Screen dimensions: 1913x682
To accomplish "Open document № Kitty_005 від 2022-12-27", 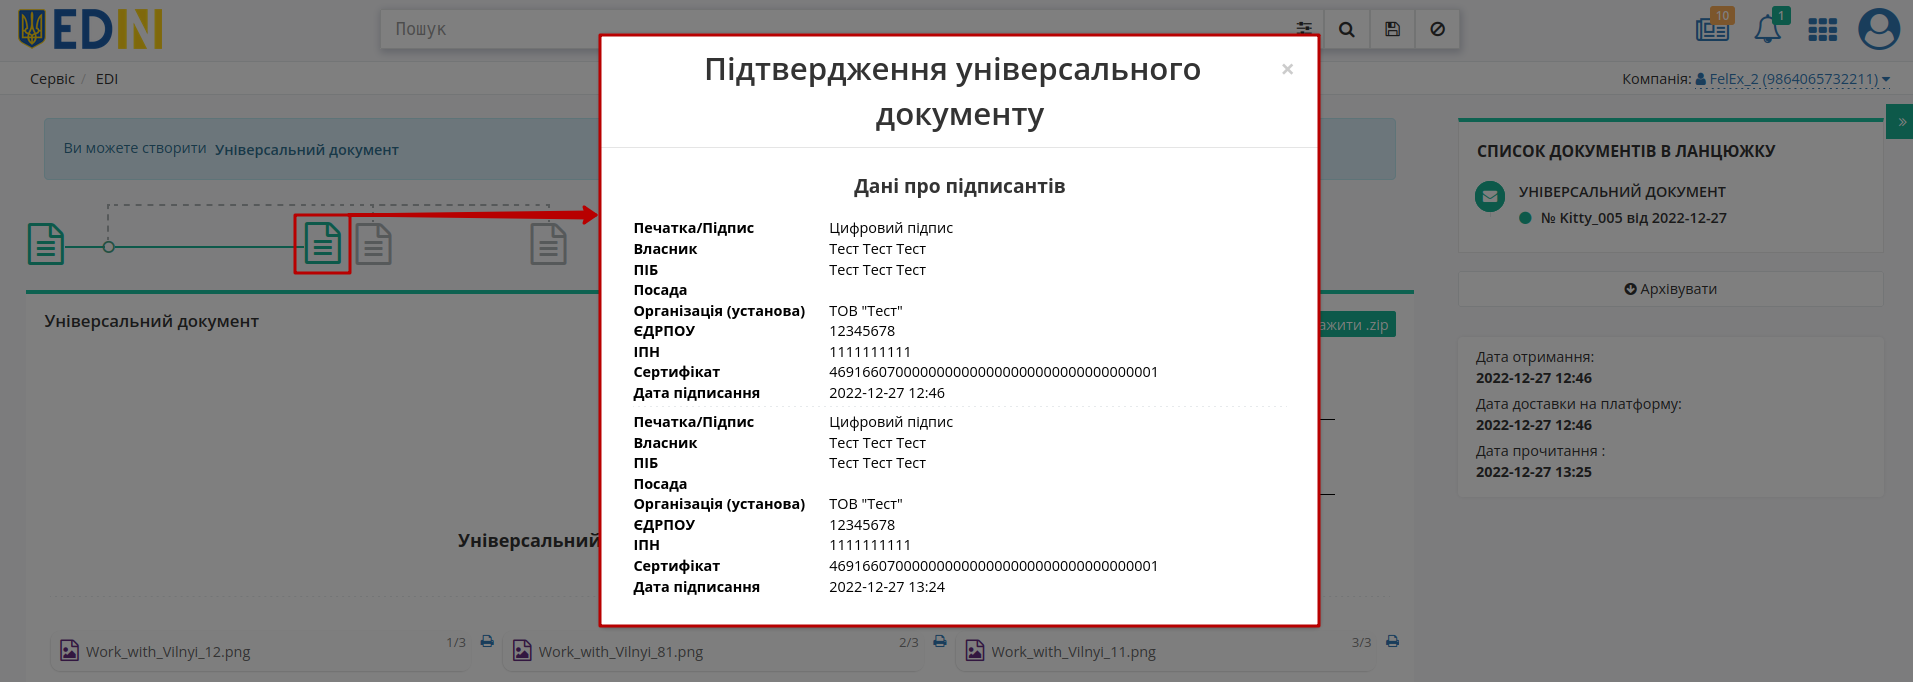I will click(1633, 218).
